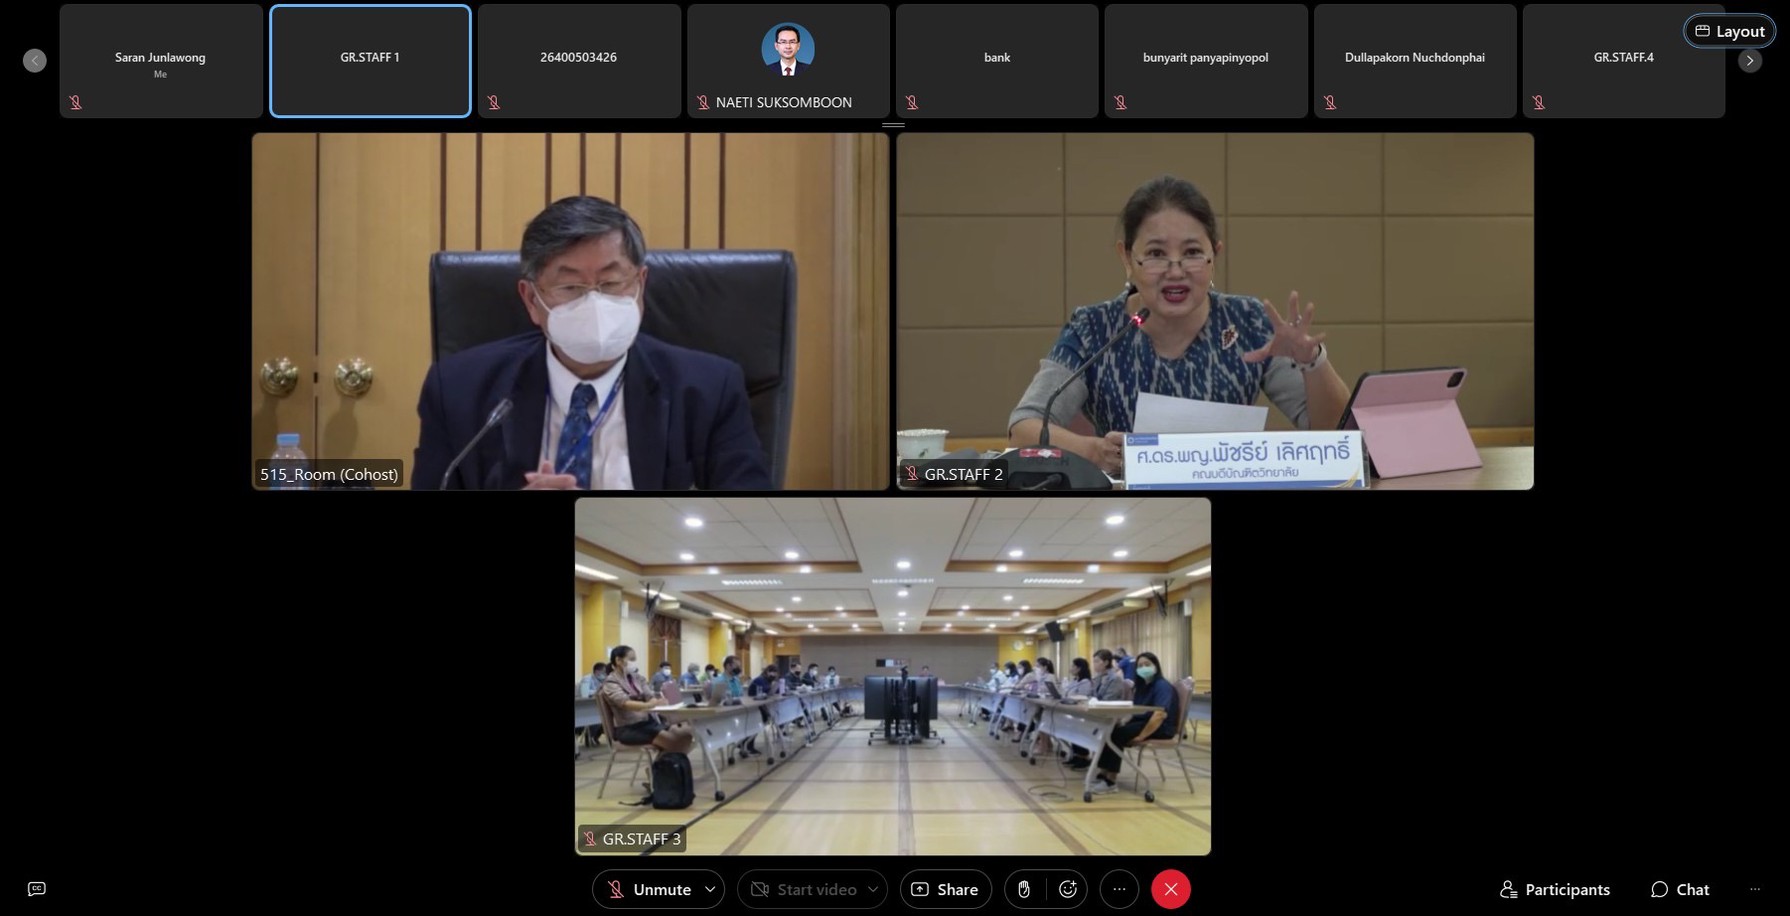Open the Chat panel
Image resolution: width=1790 pixels, height=916 pixels.
tap(1680, 889)
